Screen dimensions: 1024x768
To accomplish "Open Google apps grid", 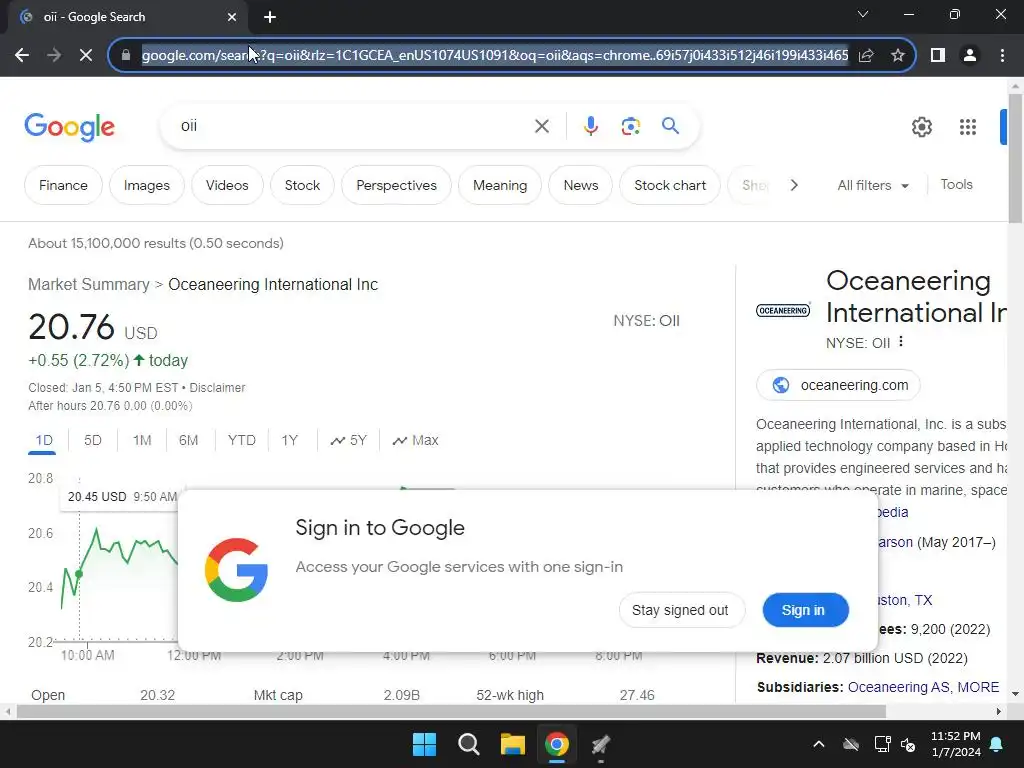I will click(x=968, y=127).
